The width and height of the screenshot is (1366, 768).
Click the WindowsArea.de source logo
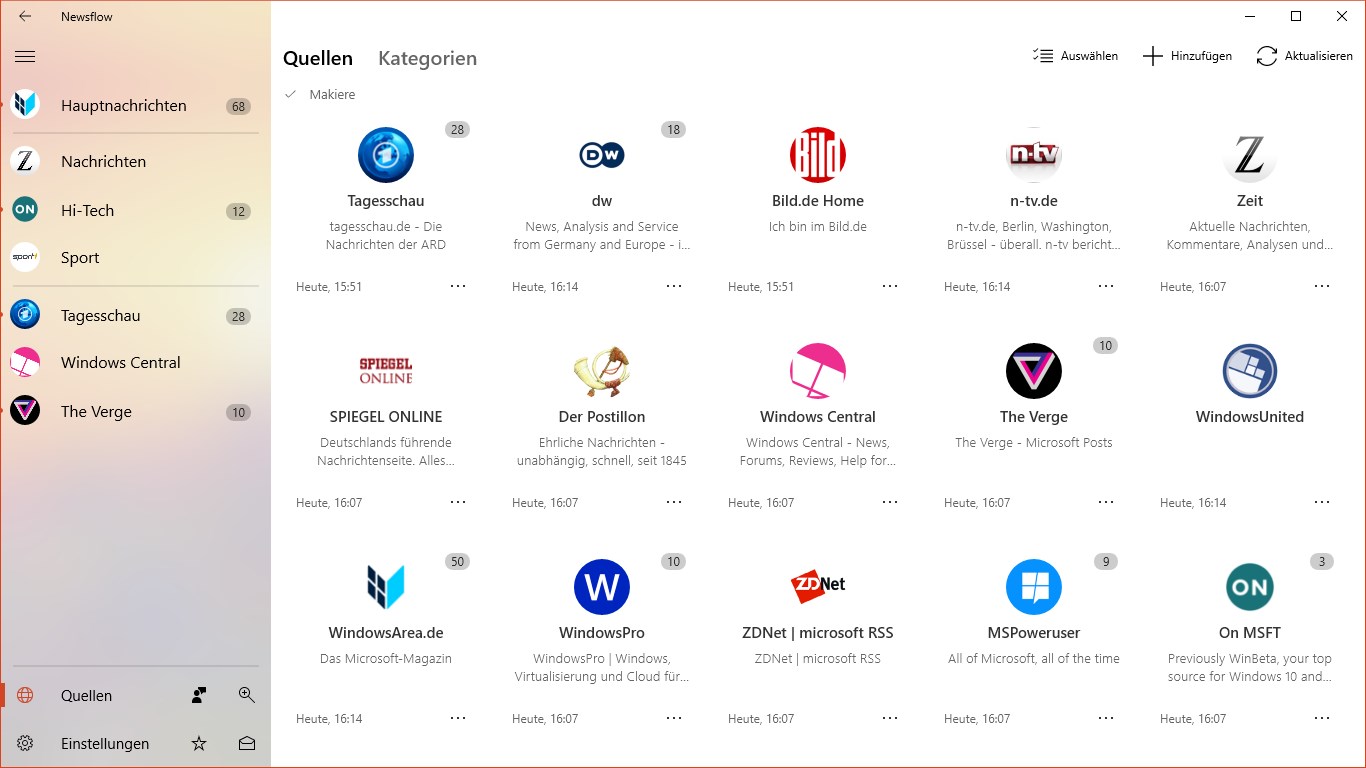coord(386,586)
